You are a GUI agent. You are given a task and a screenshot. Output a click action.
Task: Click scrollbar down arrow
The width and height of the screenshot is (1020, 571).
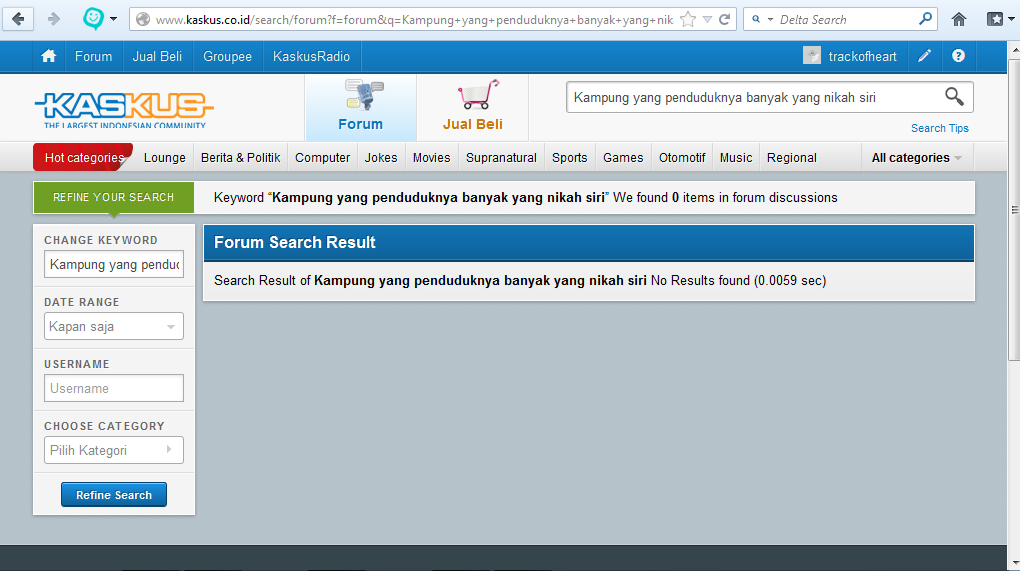[x=1013, y=563]
